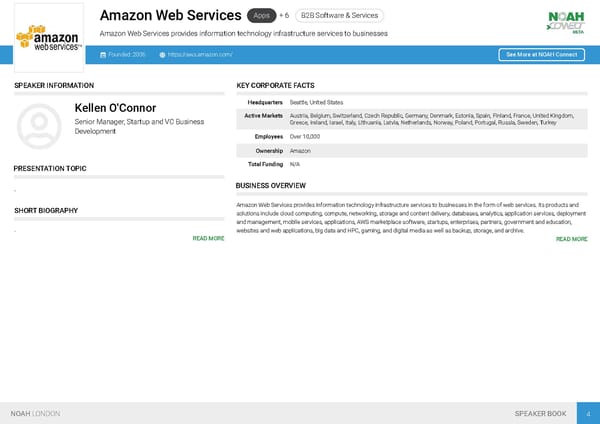Click the Business Overview heading
Viewport: 600px width, 424px height.
270,186
